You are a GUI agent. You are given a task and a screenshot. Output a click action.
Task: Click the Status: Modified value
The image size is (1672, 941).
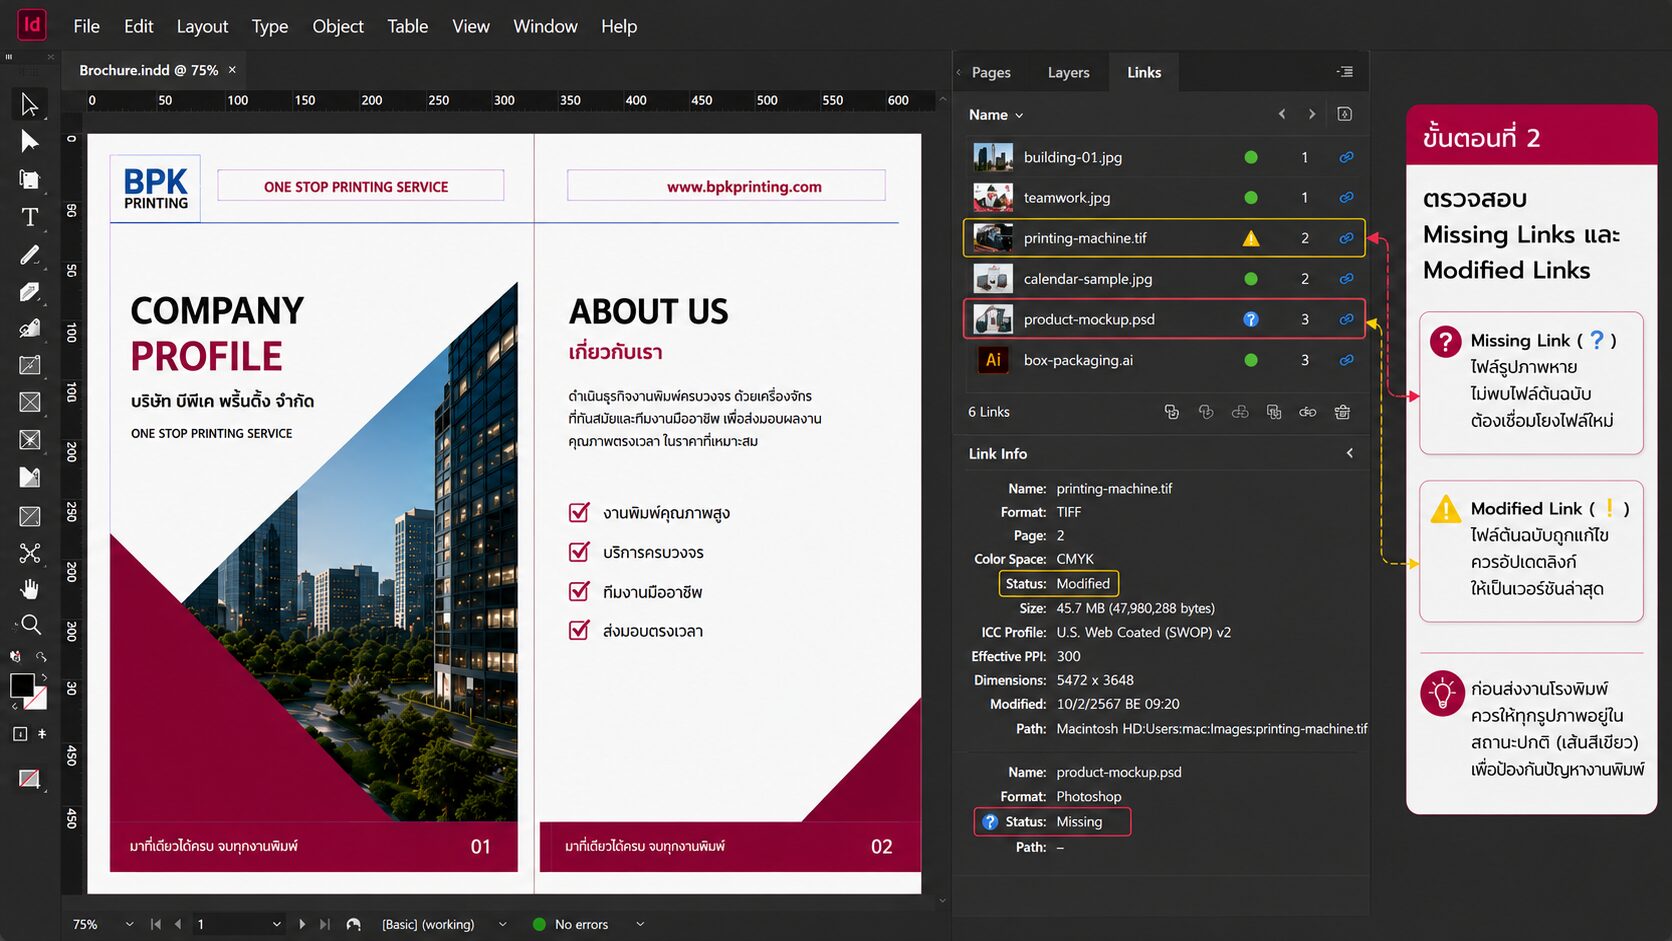(1083, 583)
